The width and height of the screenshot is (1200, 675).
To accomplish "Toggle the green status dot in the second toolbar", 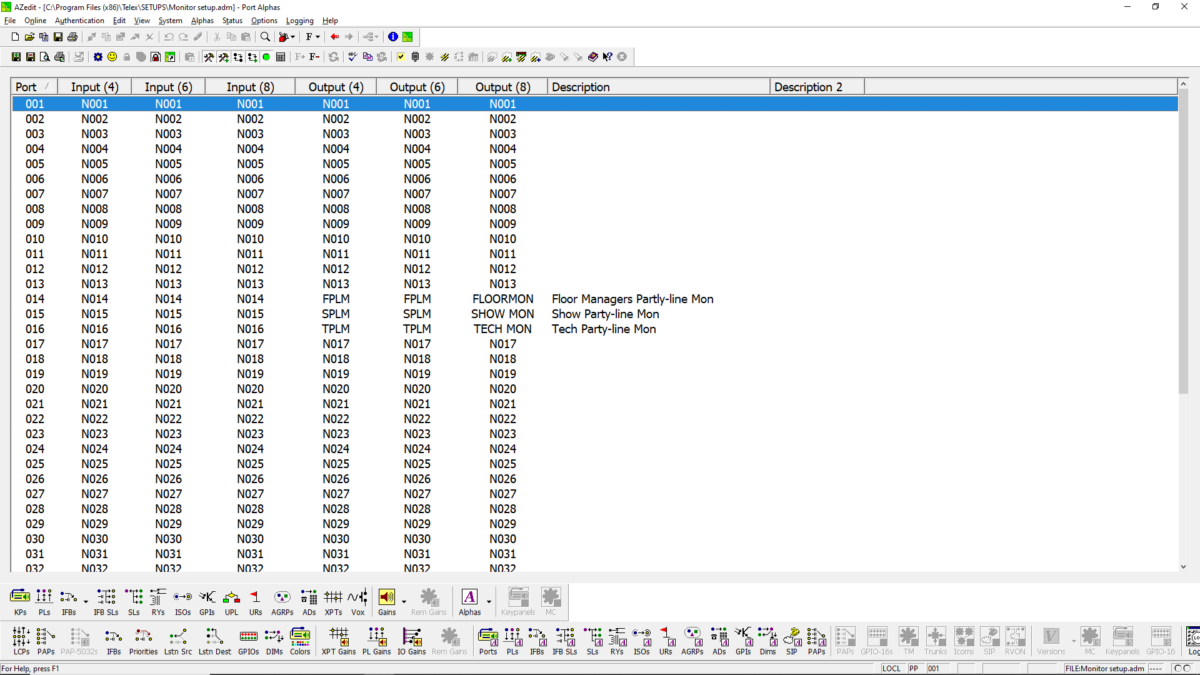I will coord(266,56).
